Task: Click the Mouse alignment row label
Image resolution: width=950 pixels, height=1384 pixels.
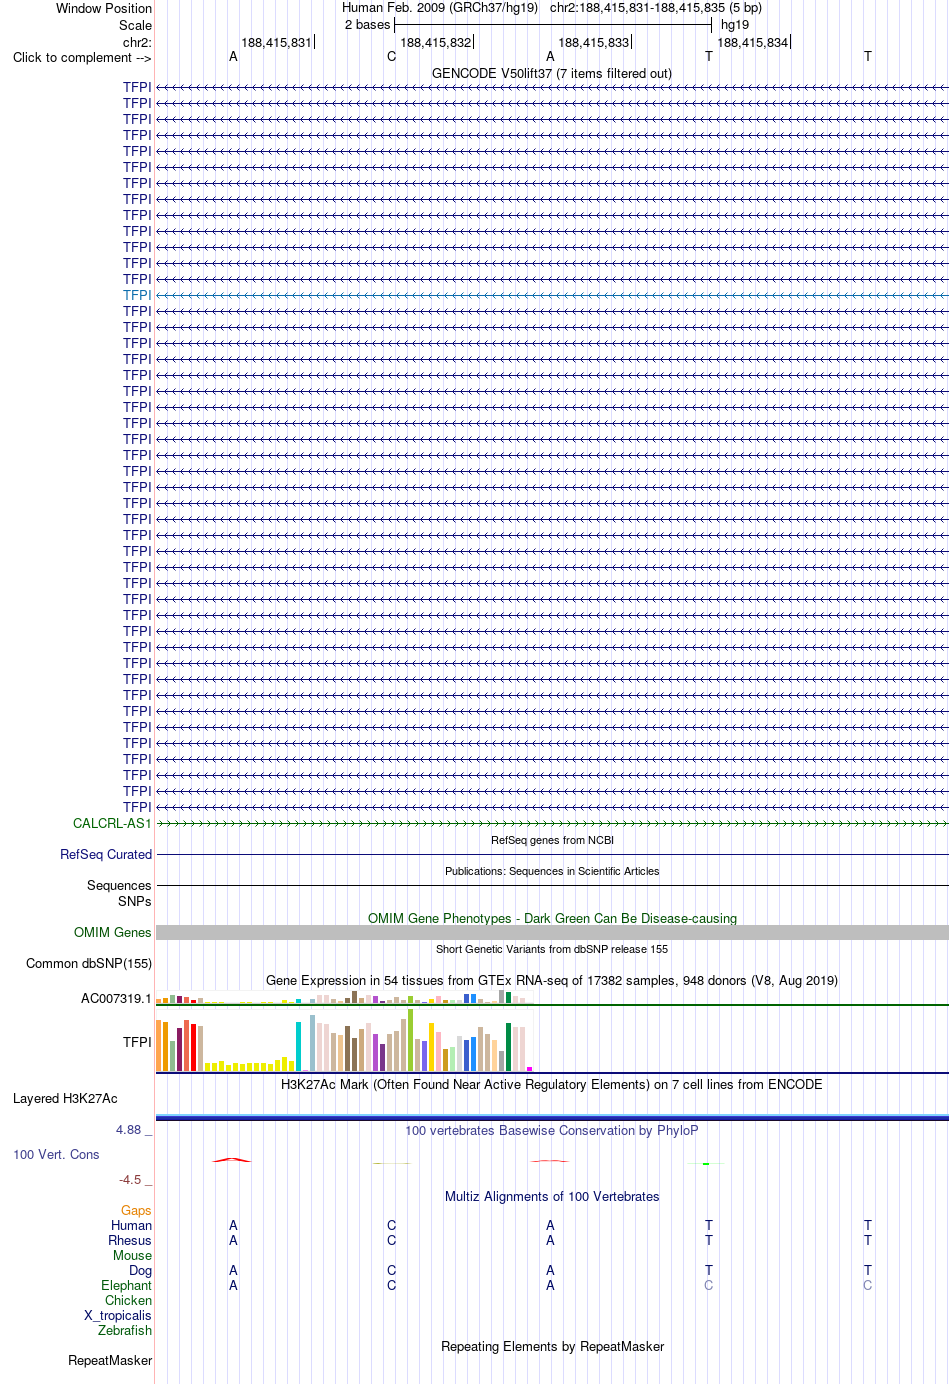Action: click(x=132, y=1255)
